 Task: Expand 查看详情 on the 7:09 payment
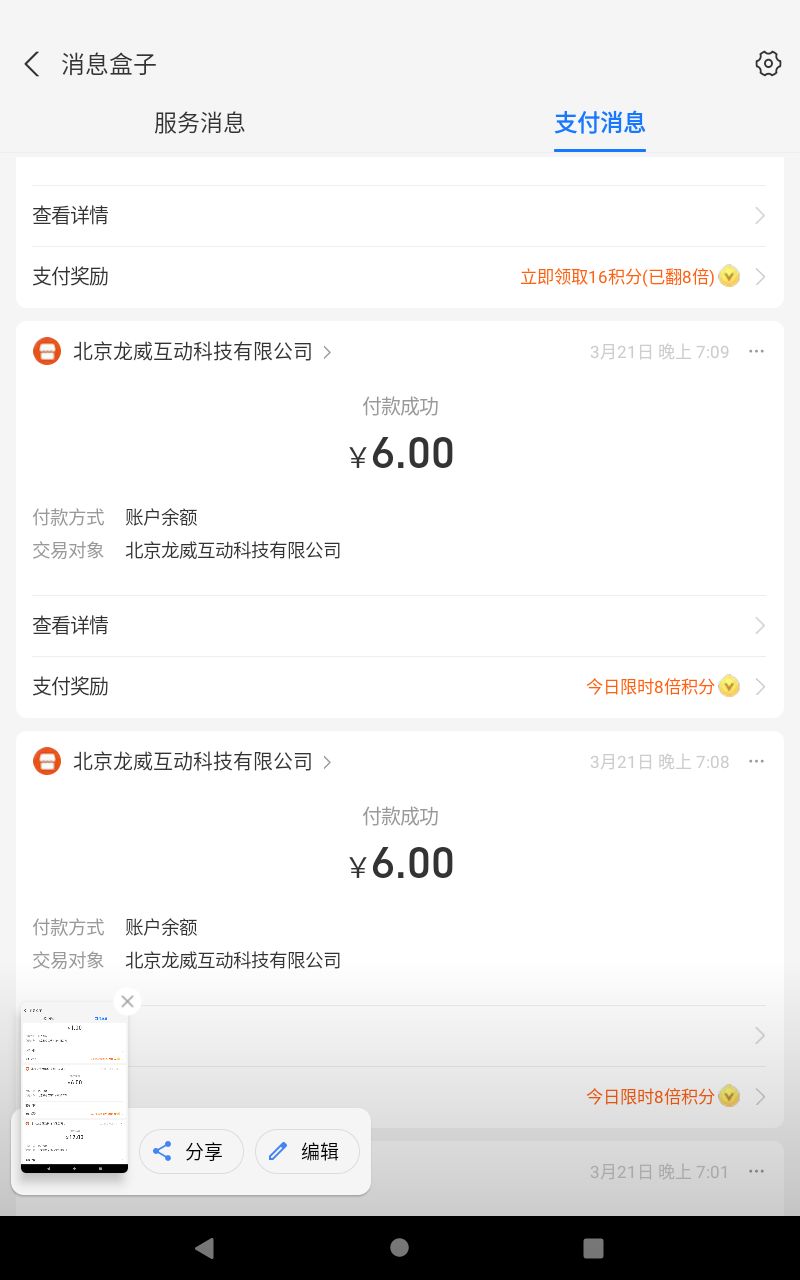pos(399,626)
